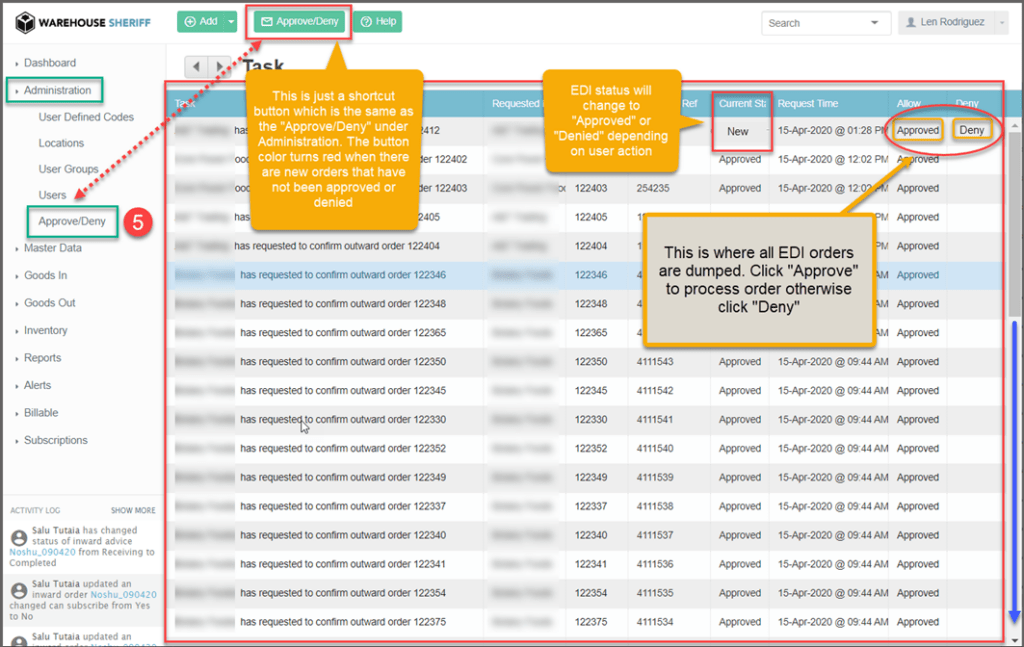Open the Add button dropdown arrow

pyautogui.click(x=231, y=21)
